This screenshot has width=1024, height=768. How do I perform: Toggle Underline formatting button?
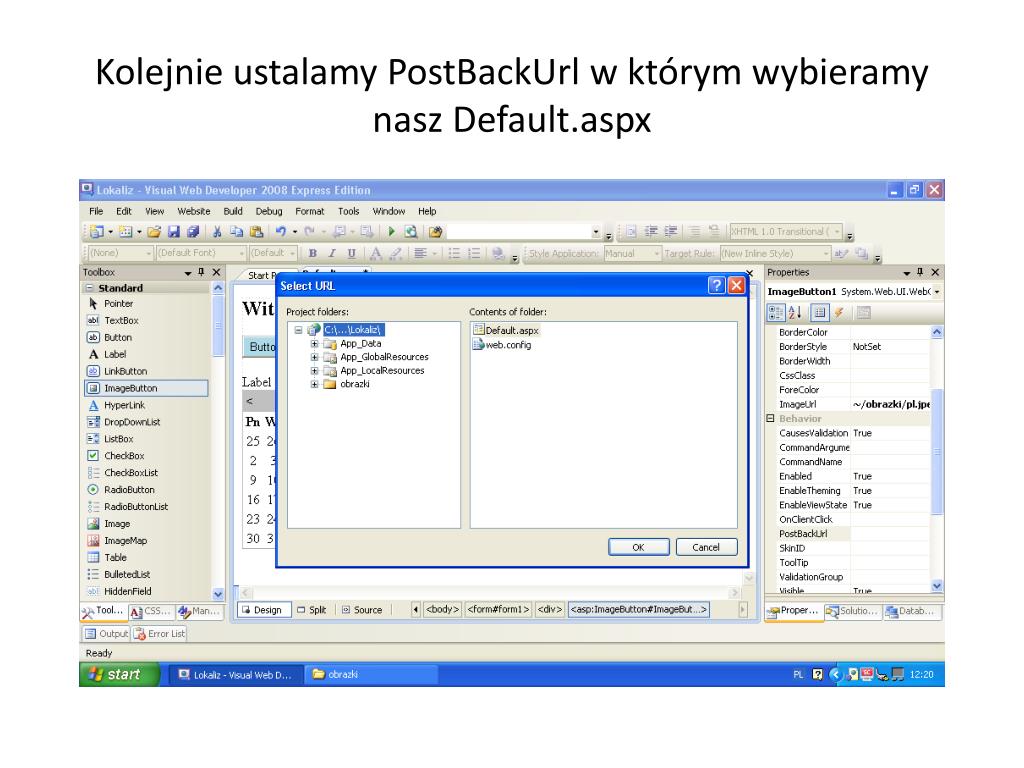point(352,253)
